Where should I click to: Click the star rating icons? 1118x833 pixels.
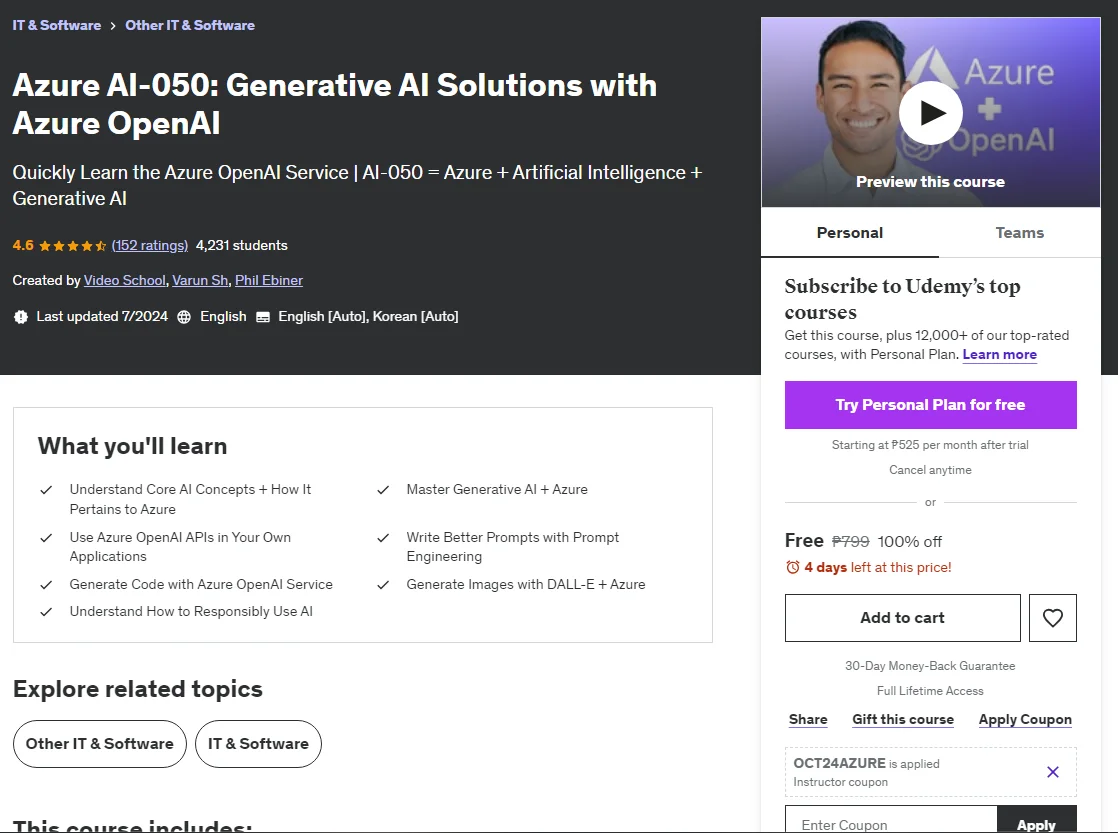click(x=73, y=246)
